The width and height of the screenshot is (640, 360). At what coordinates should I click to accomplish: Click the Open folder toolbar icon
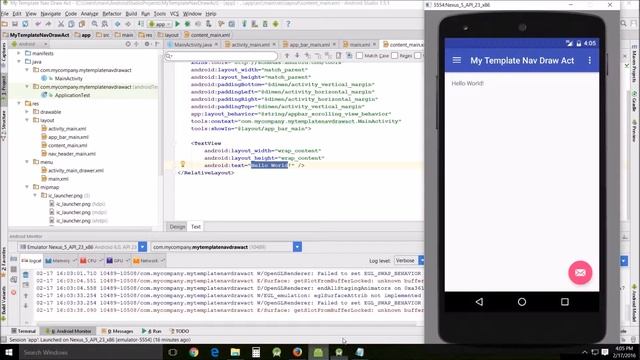(x=5, y=24)
